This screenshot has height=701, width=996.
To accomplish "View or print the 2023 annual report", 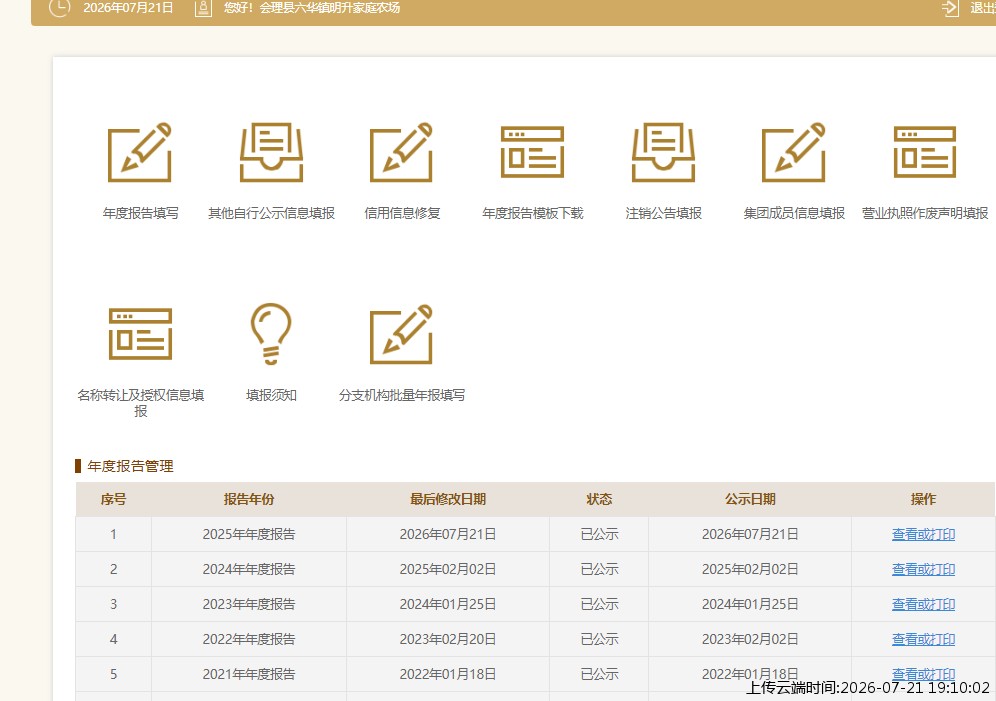I will (923, 604).
